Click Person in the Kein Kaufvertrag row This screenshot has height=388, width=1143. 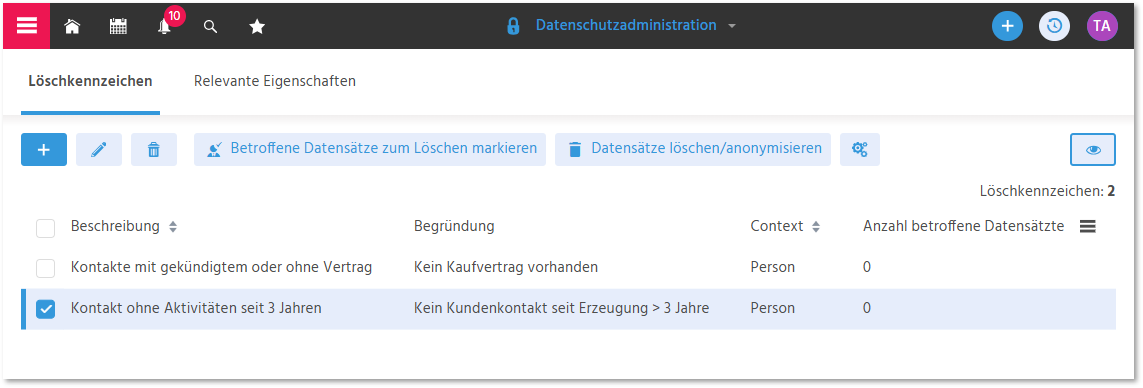click(x=773, y=268)
